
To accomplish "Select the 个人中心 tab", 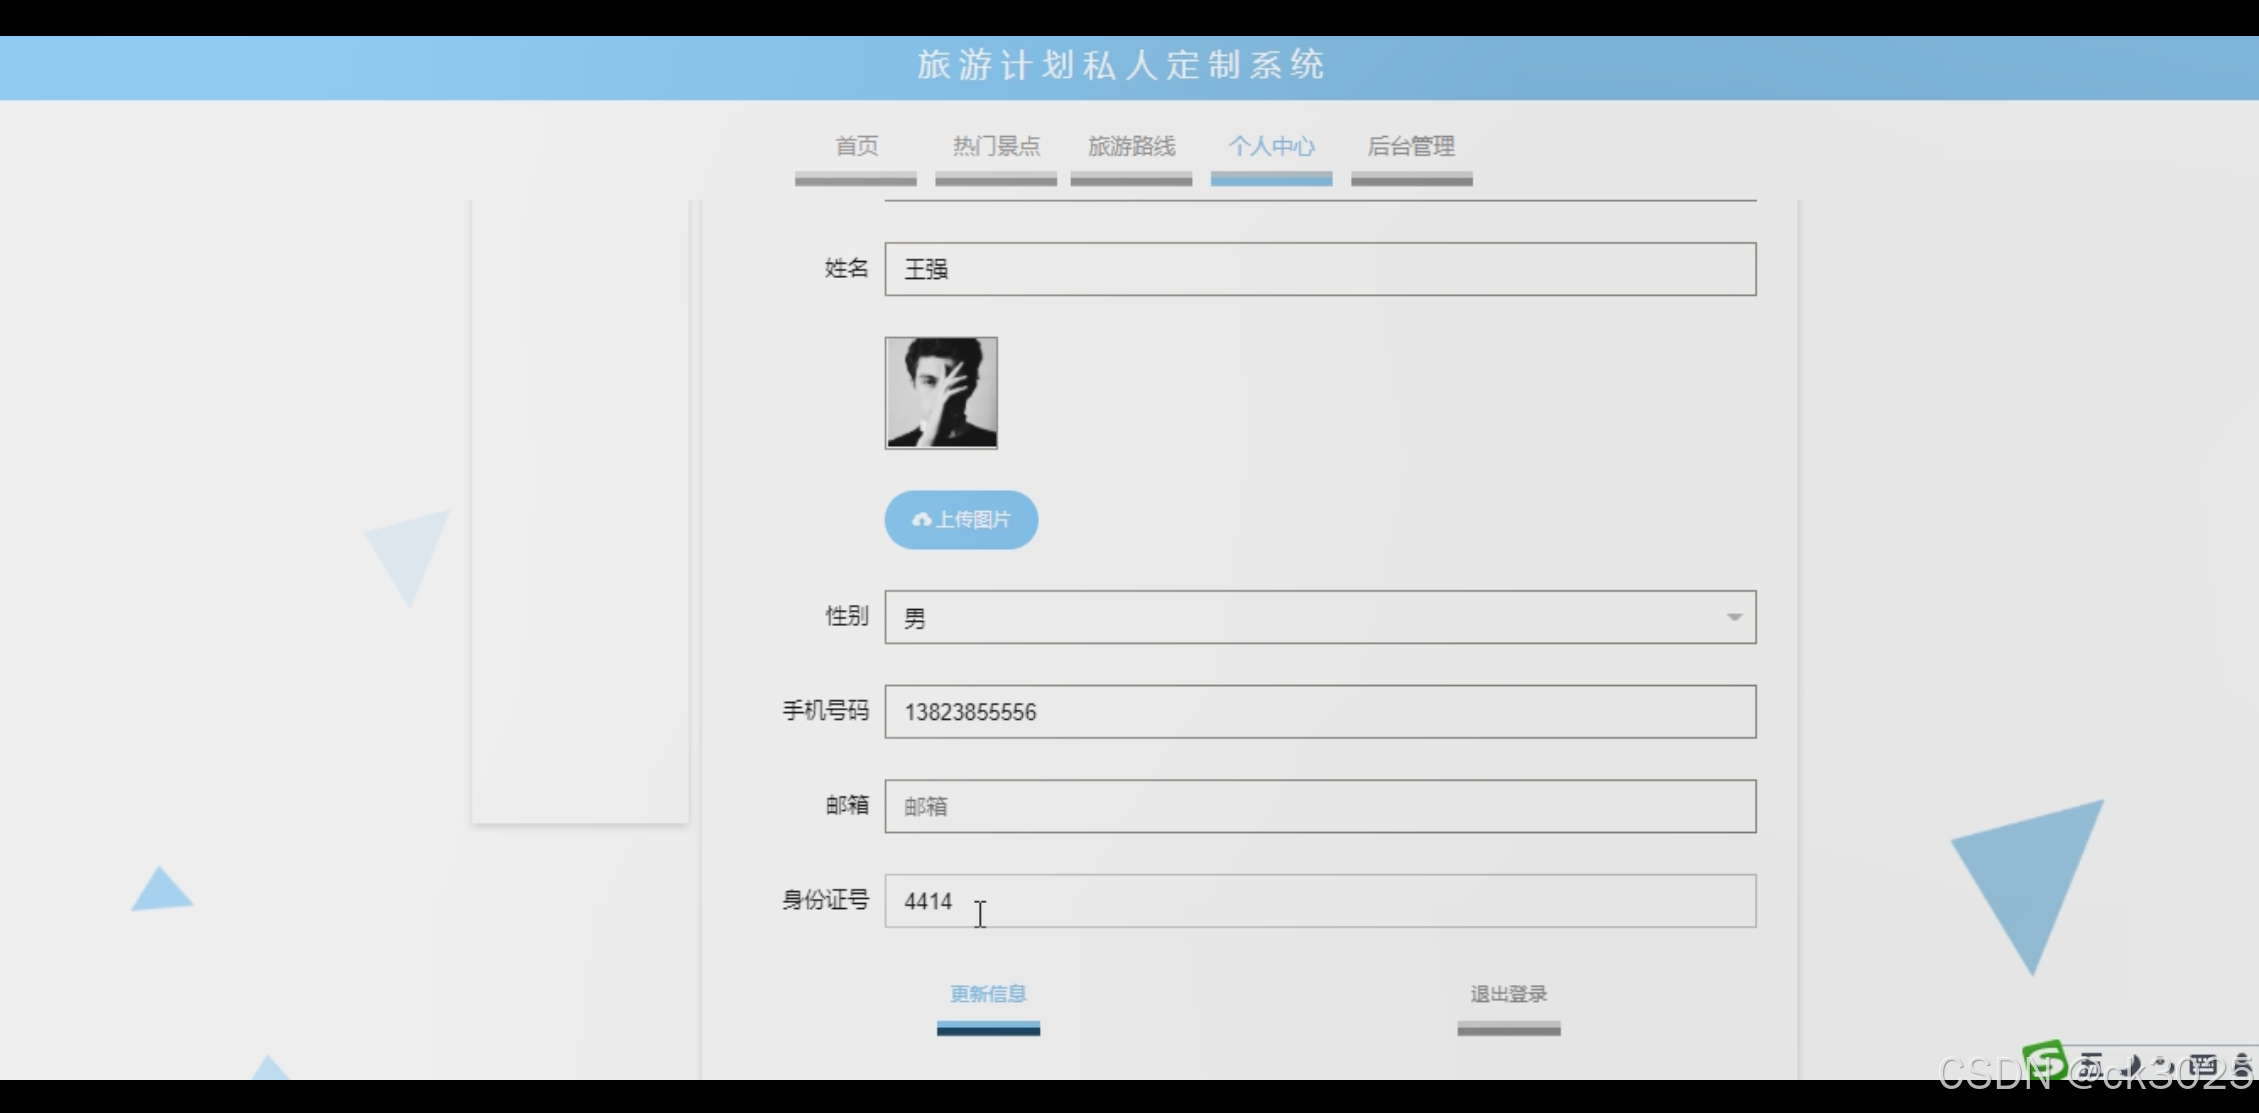I will [x=1271, y=147].
